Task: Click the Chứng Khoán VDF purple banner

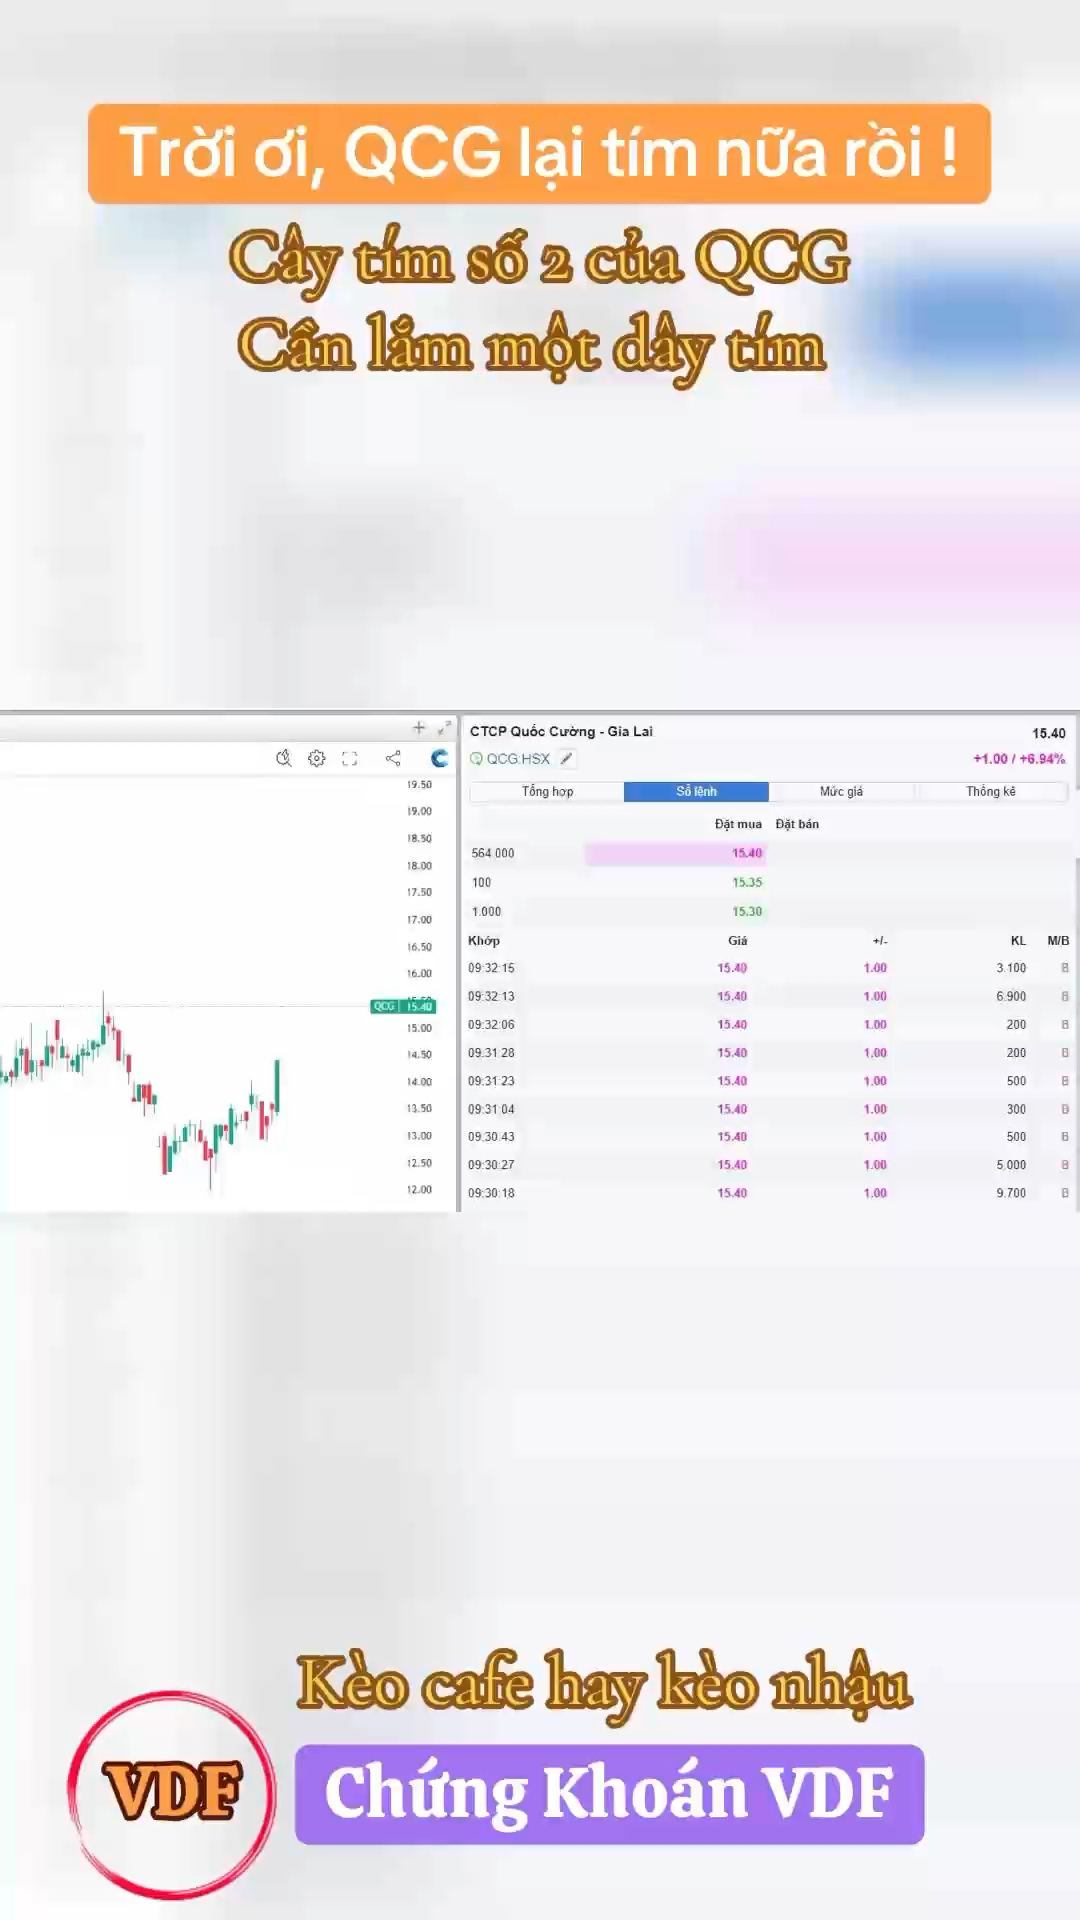Action: click(609, 1794)
